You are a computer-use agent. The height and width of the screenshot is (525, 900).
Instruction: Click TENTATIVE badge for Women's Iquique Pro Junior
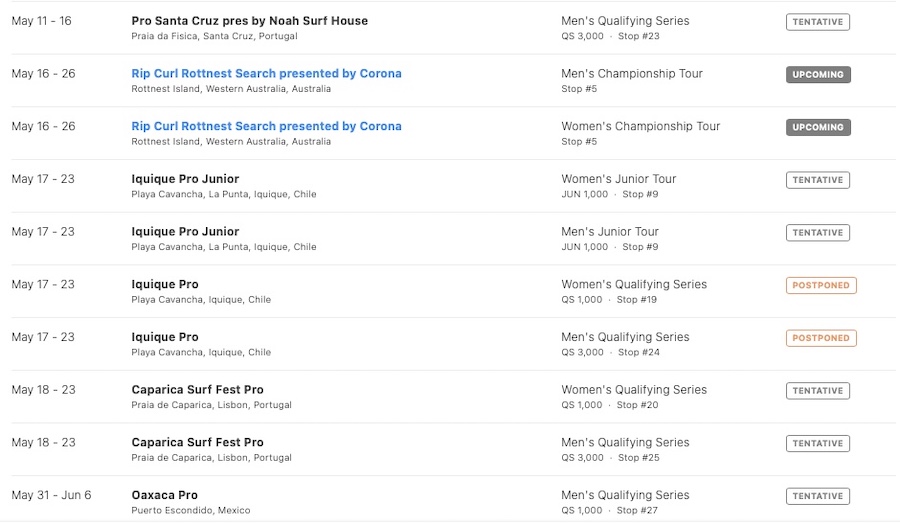point(817,180)
